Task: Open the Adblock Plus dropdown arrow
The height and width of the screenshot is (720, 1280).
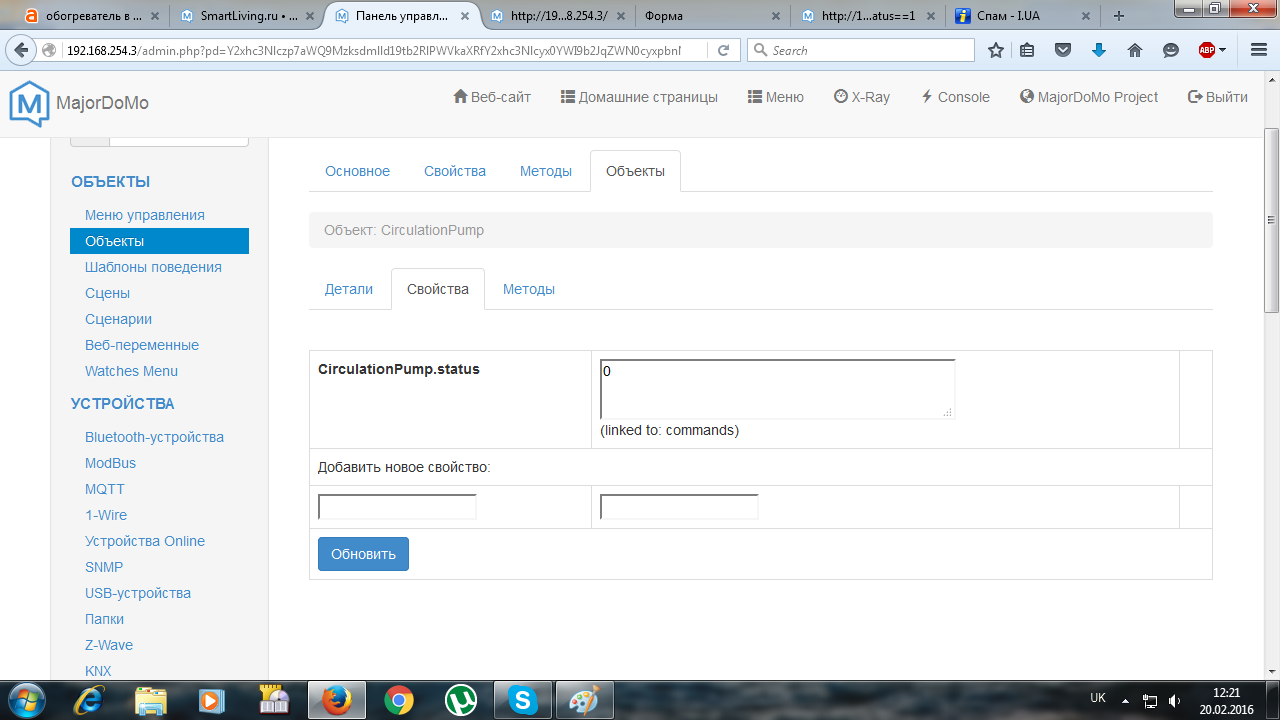Action: [1222, 50]
